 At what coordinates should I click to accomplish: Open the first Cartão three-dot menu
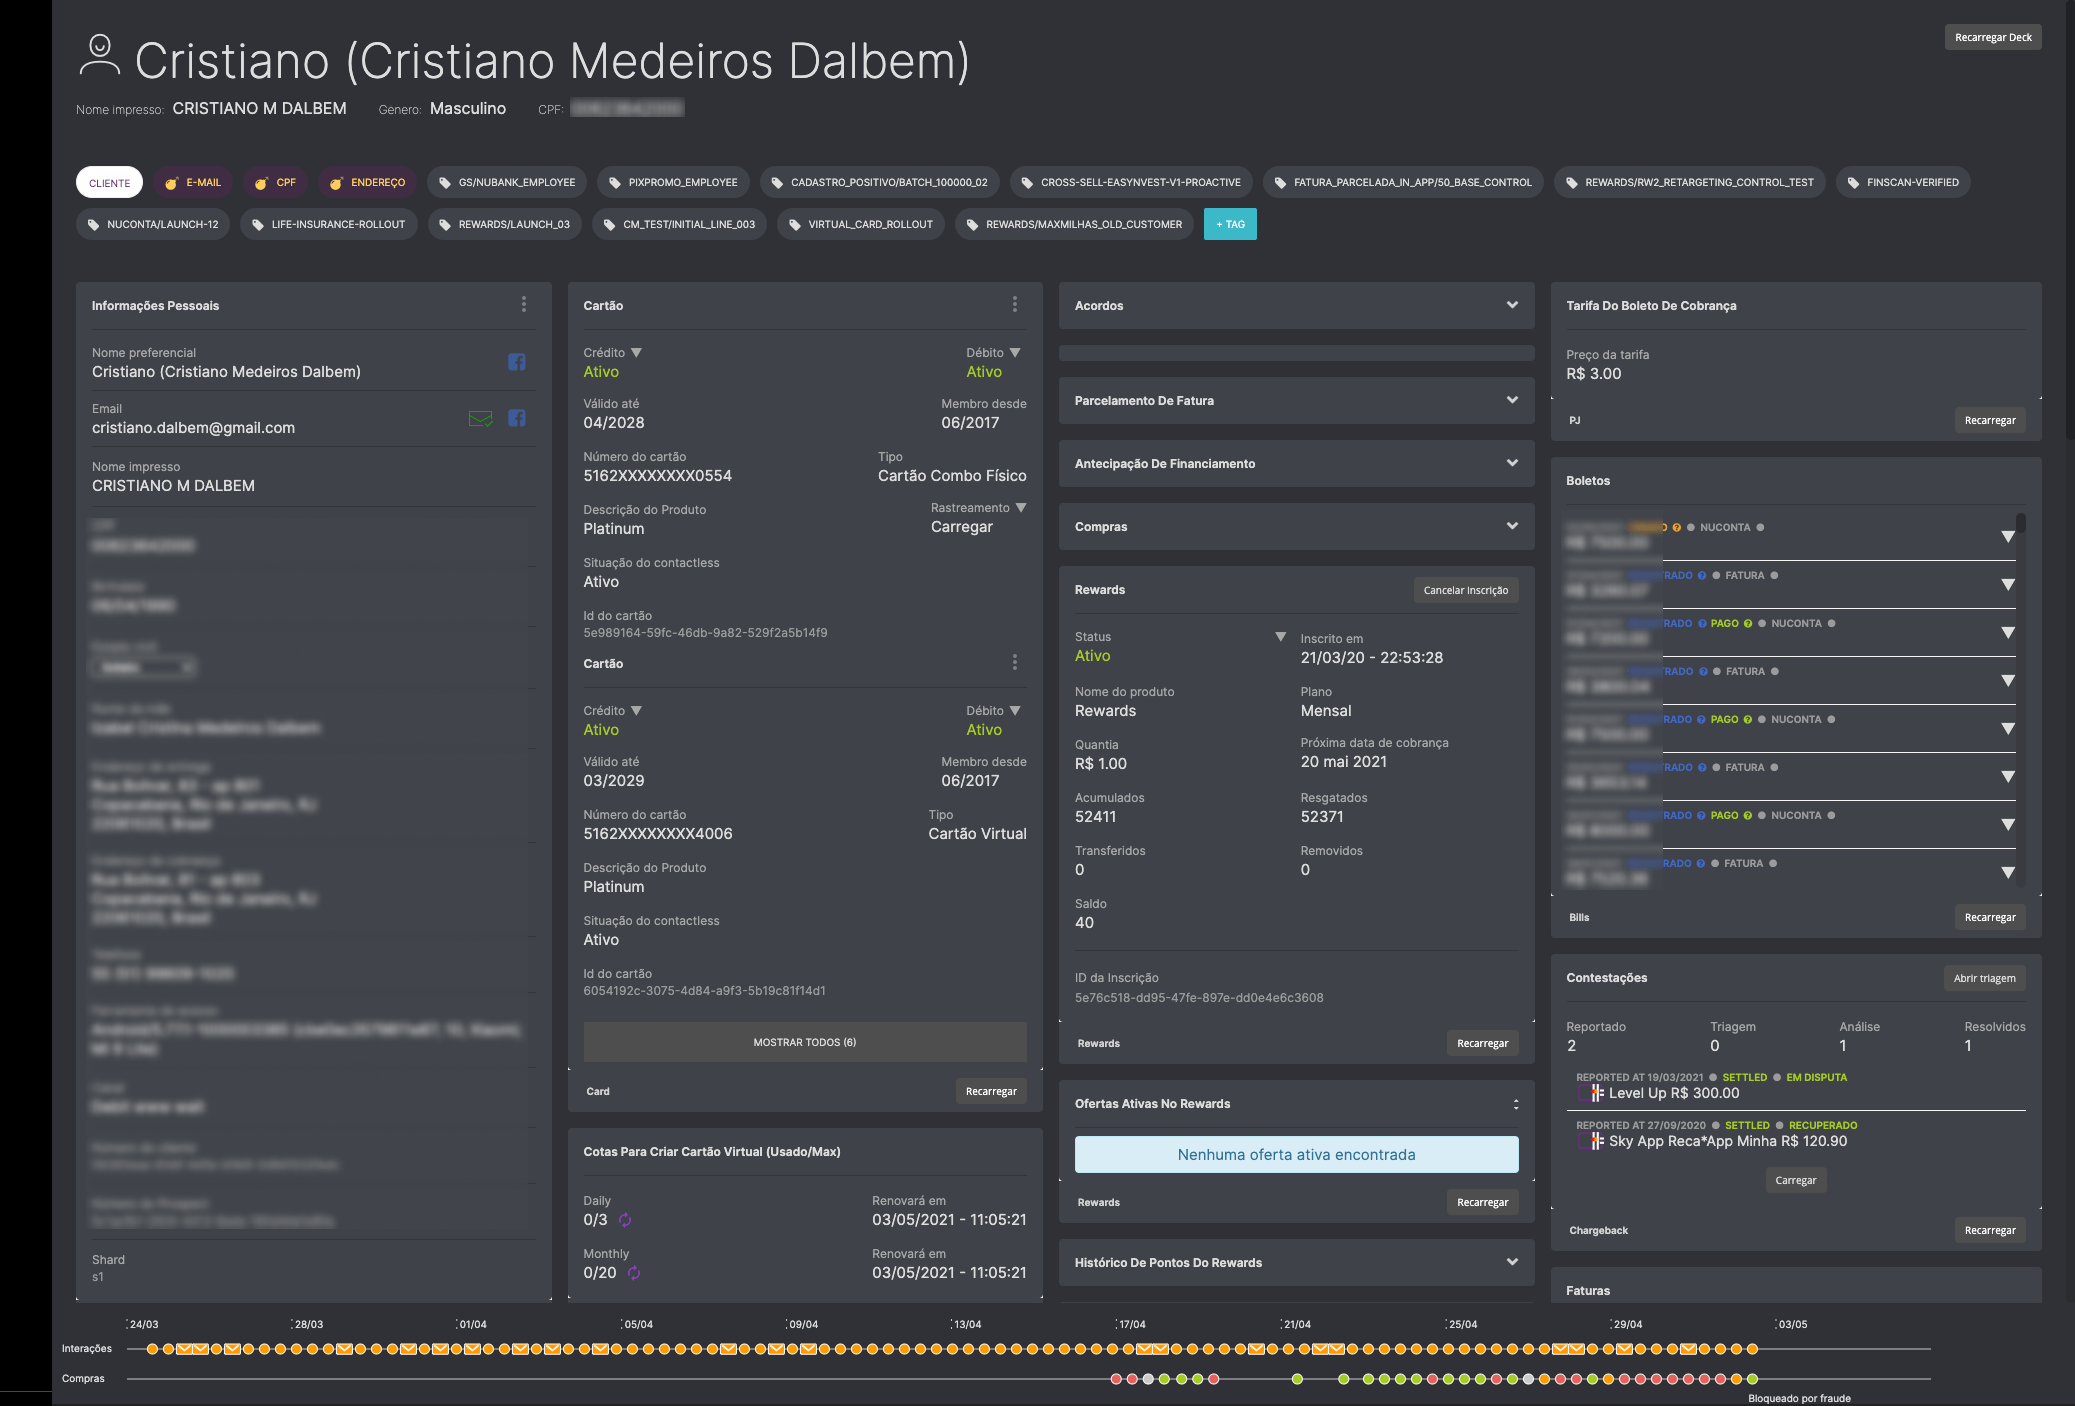1014,305
